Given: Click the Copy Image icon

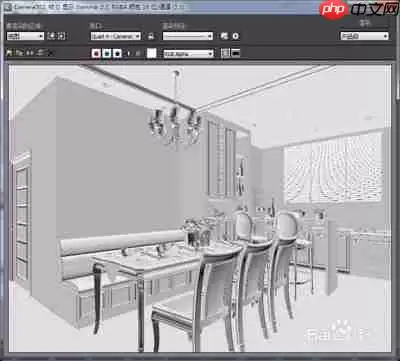Looking at the screenshot, I should pos(20,53).
